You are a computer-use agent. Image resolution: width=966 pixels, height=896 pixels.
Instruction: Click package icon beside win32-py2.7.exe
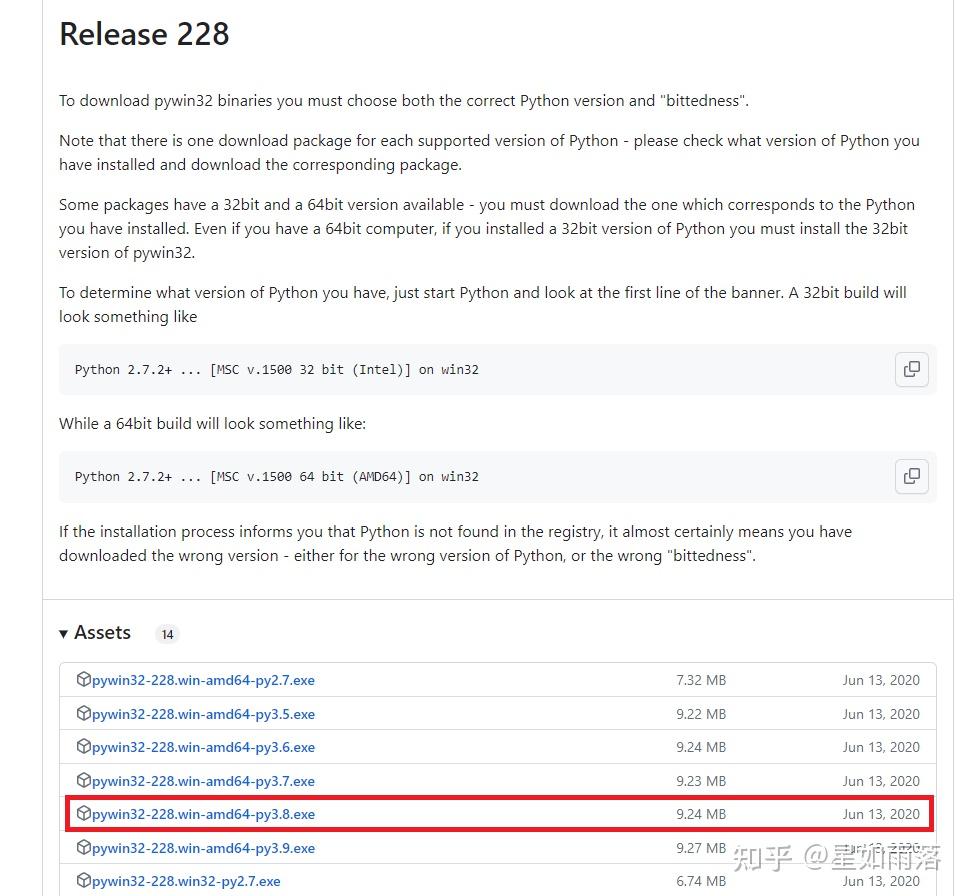[83, 881]
